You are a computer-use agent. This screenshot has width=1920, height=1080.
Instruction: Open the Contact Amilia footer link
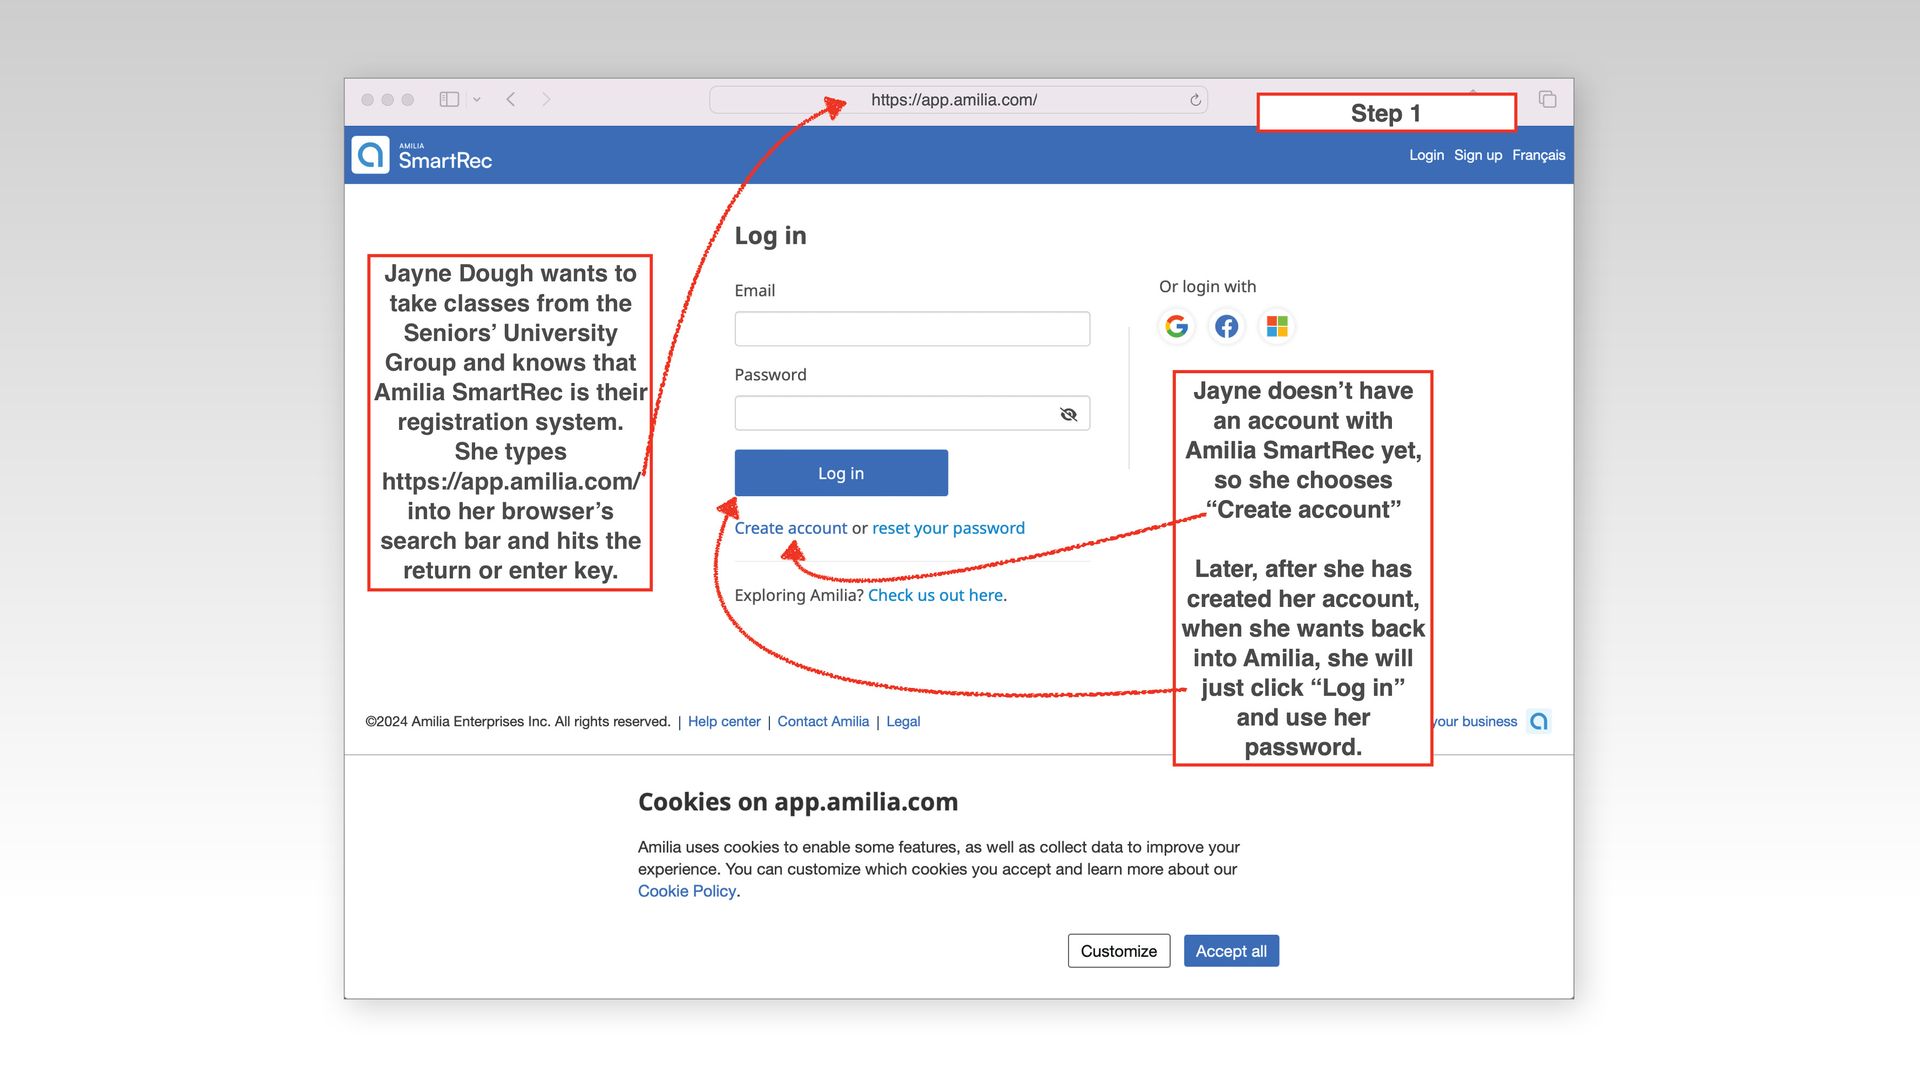823,721
